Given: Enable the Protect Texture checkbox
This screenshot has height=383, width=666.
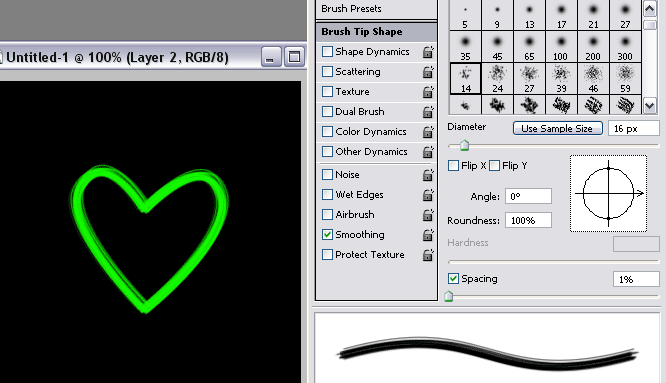Looking at the screenshot, I should pyautogui.click(x=327, y=254).
